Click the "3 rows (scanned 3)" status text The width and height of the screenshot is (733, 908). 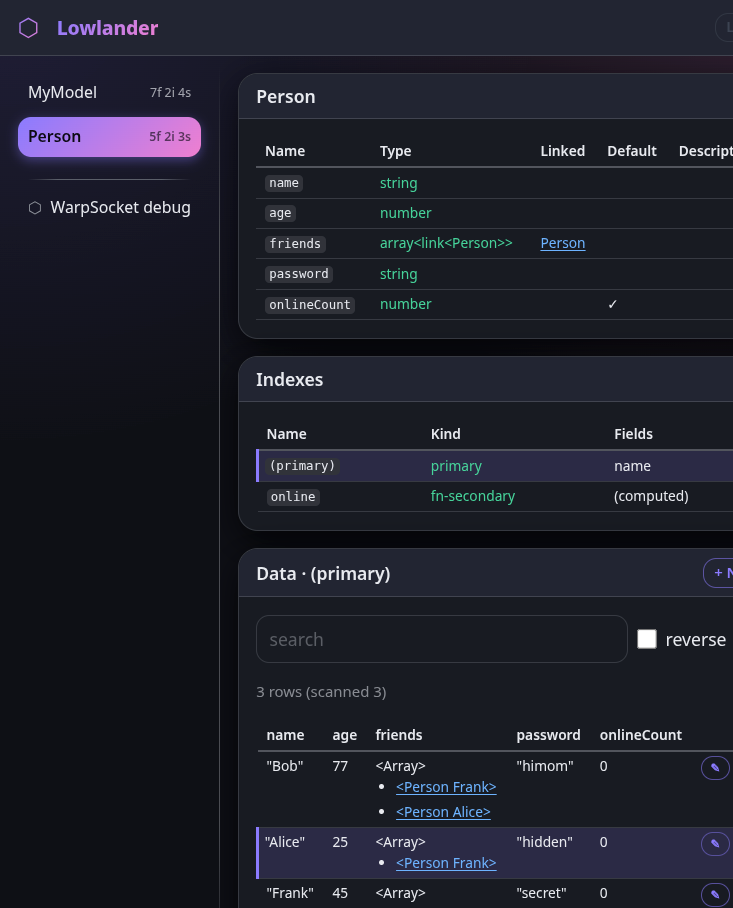321,692
